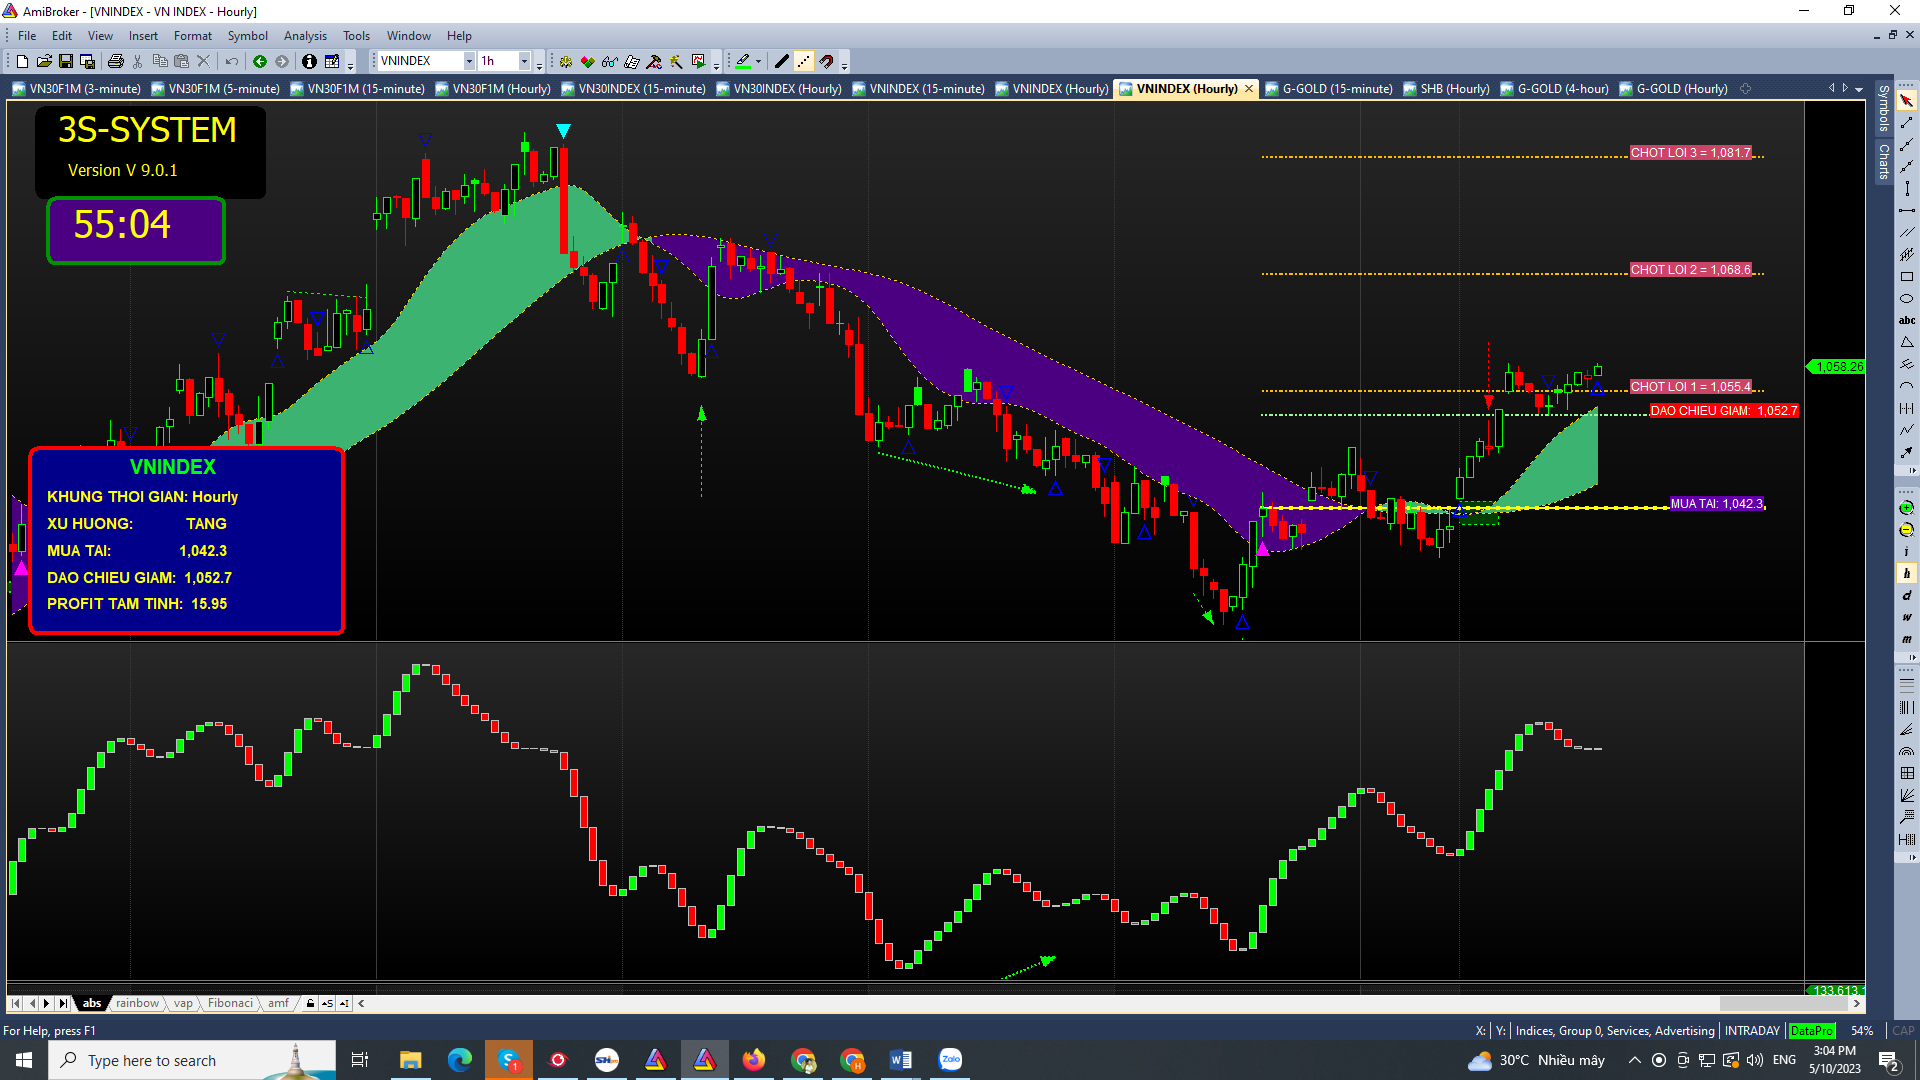
Task: Open the vertical Symbols panel tab
Action: pos(1883,107)
